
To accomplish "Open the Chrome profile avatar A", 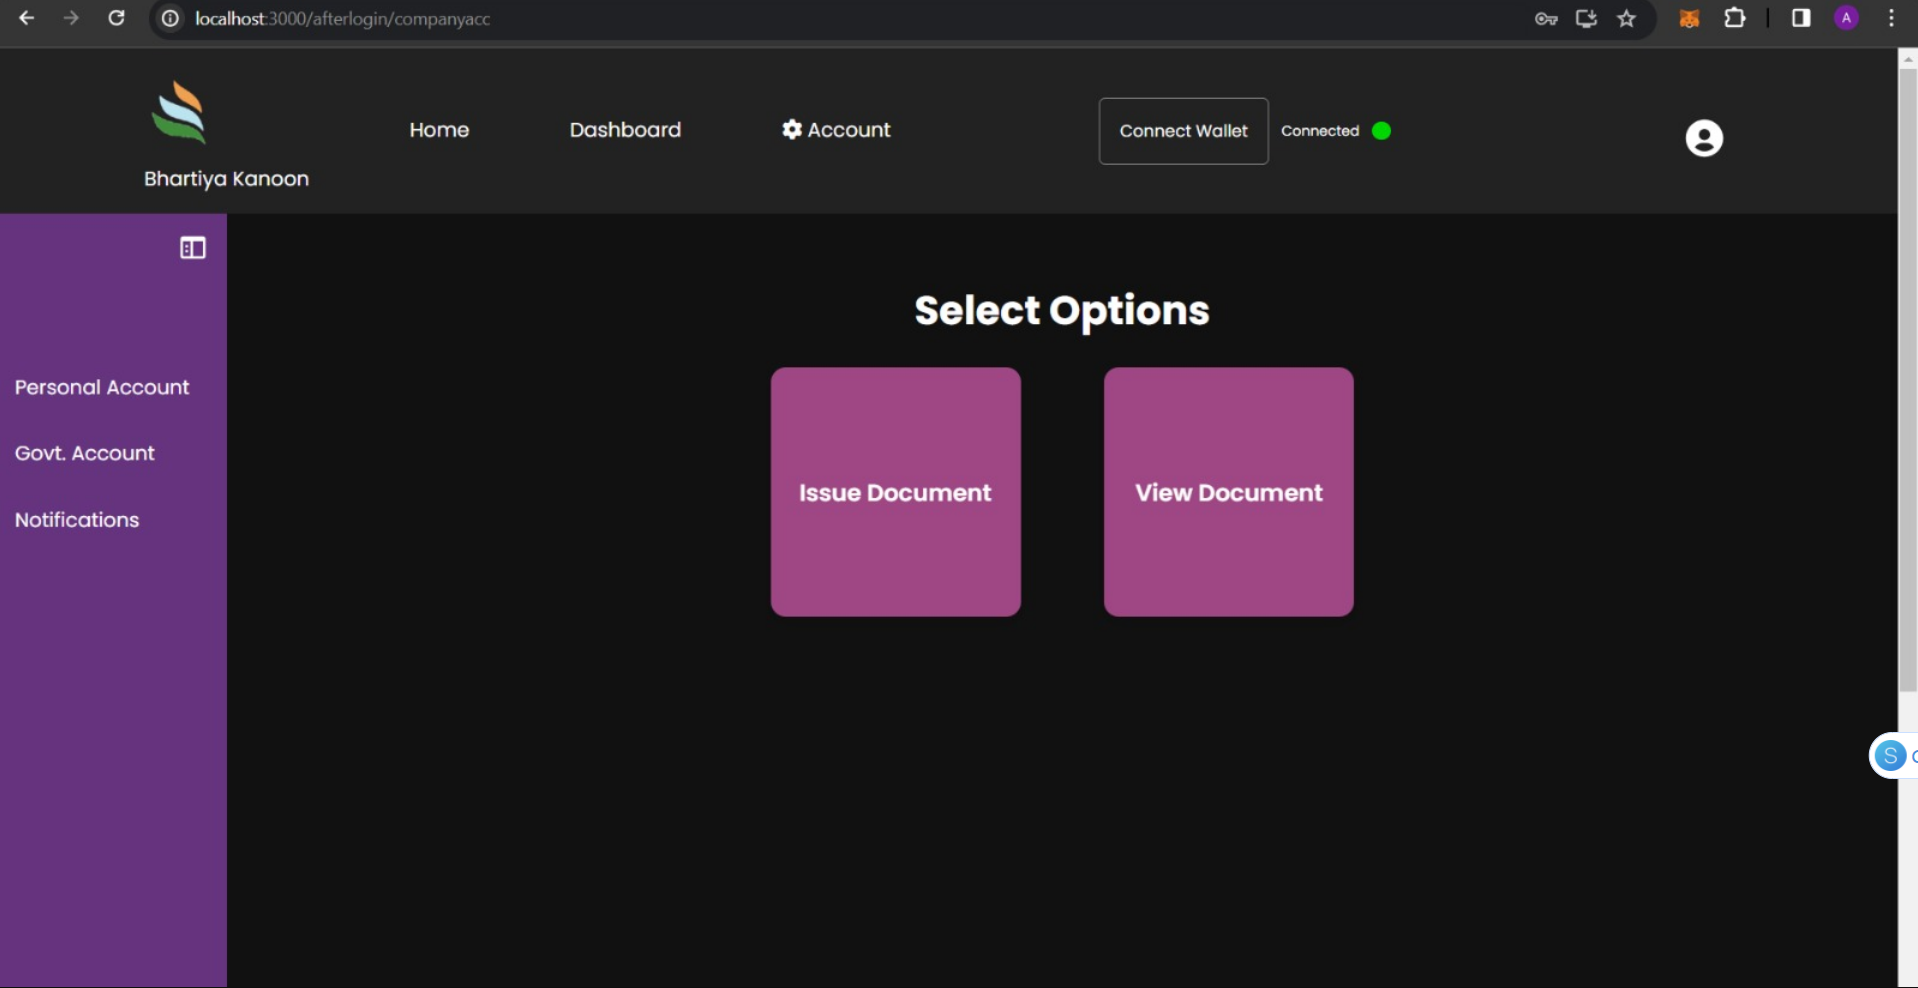I will click(x=1846, y=18).
